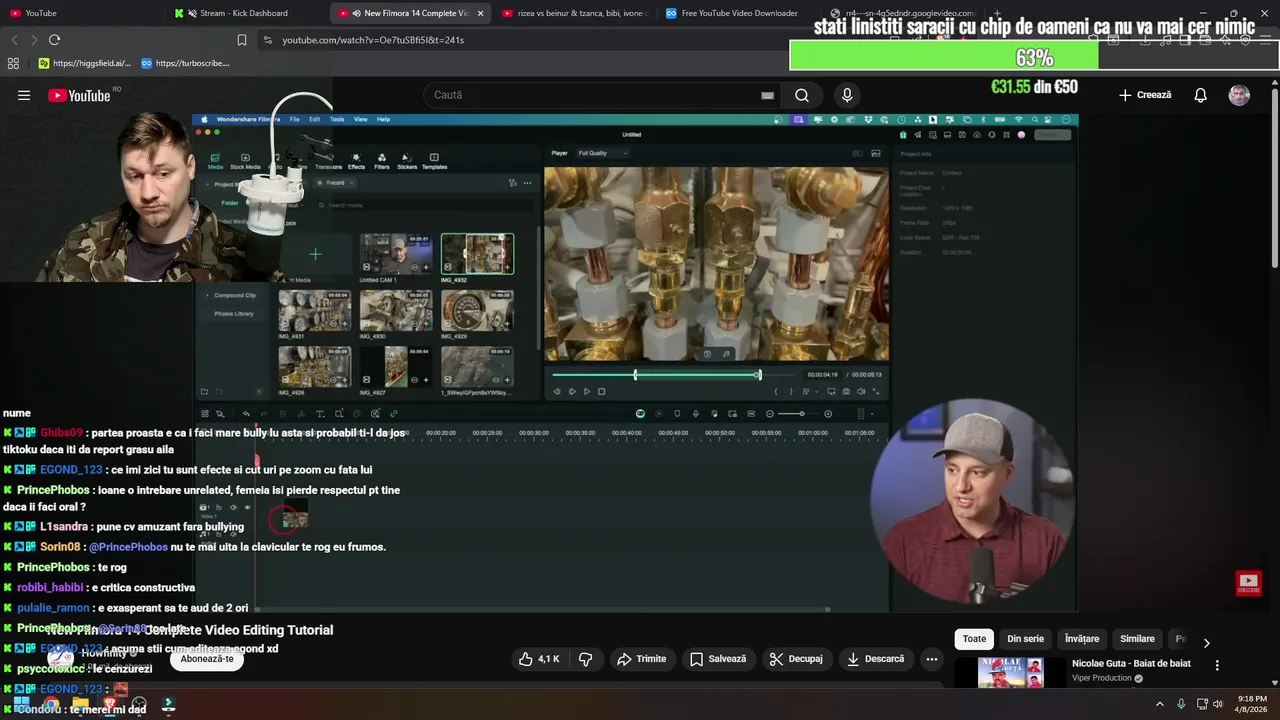
Task: Click the browser address bar URL
Action: [372, 40]
